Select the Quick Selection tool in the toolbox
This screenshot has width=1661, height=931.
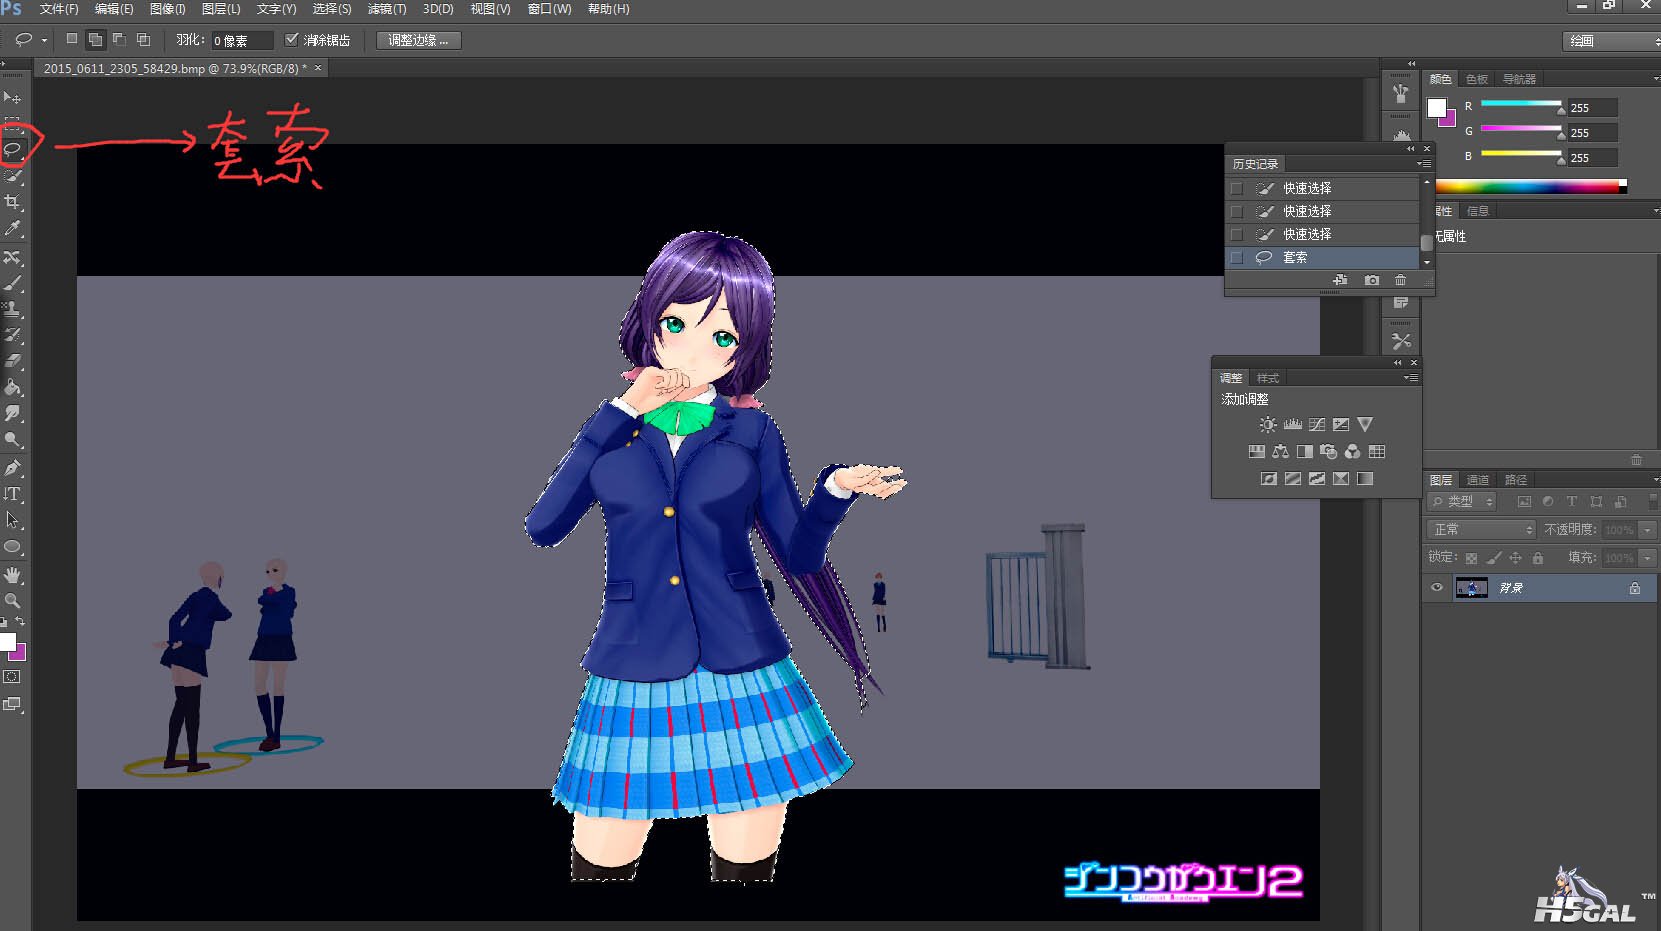pos(12,176)
